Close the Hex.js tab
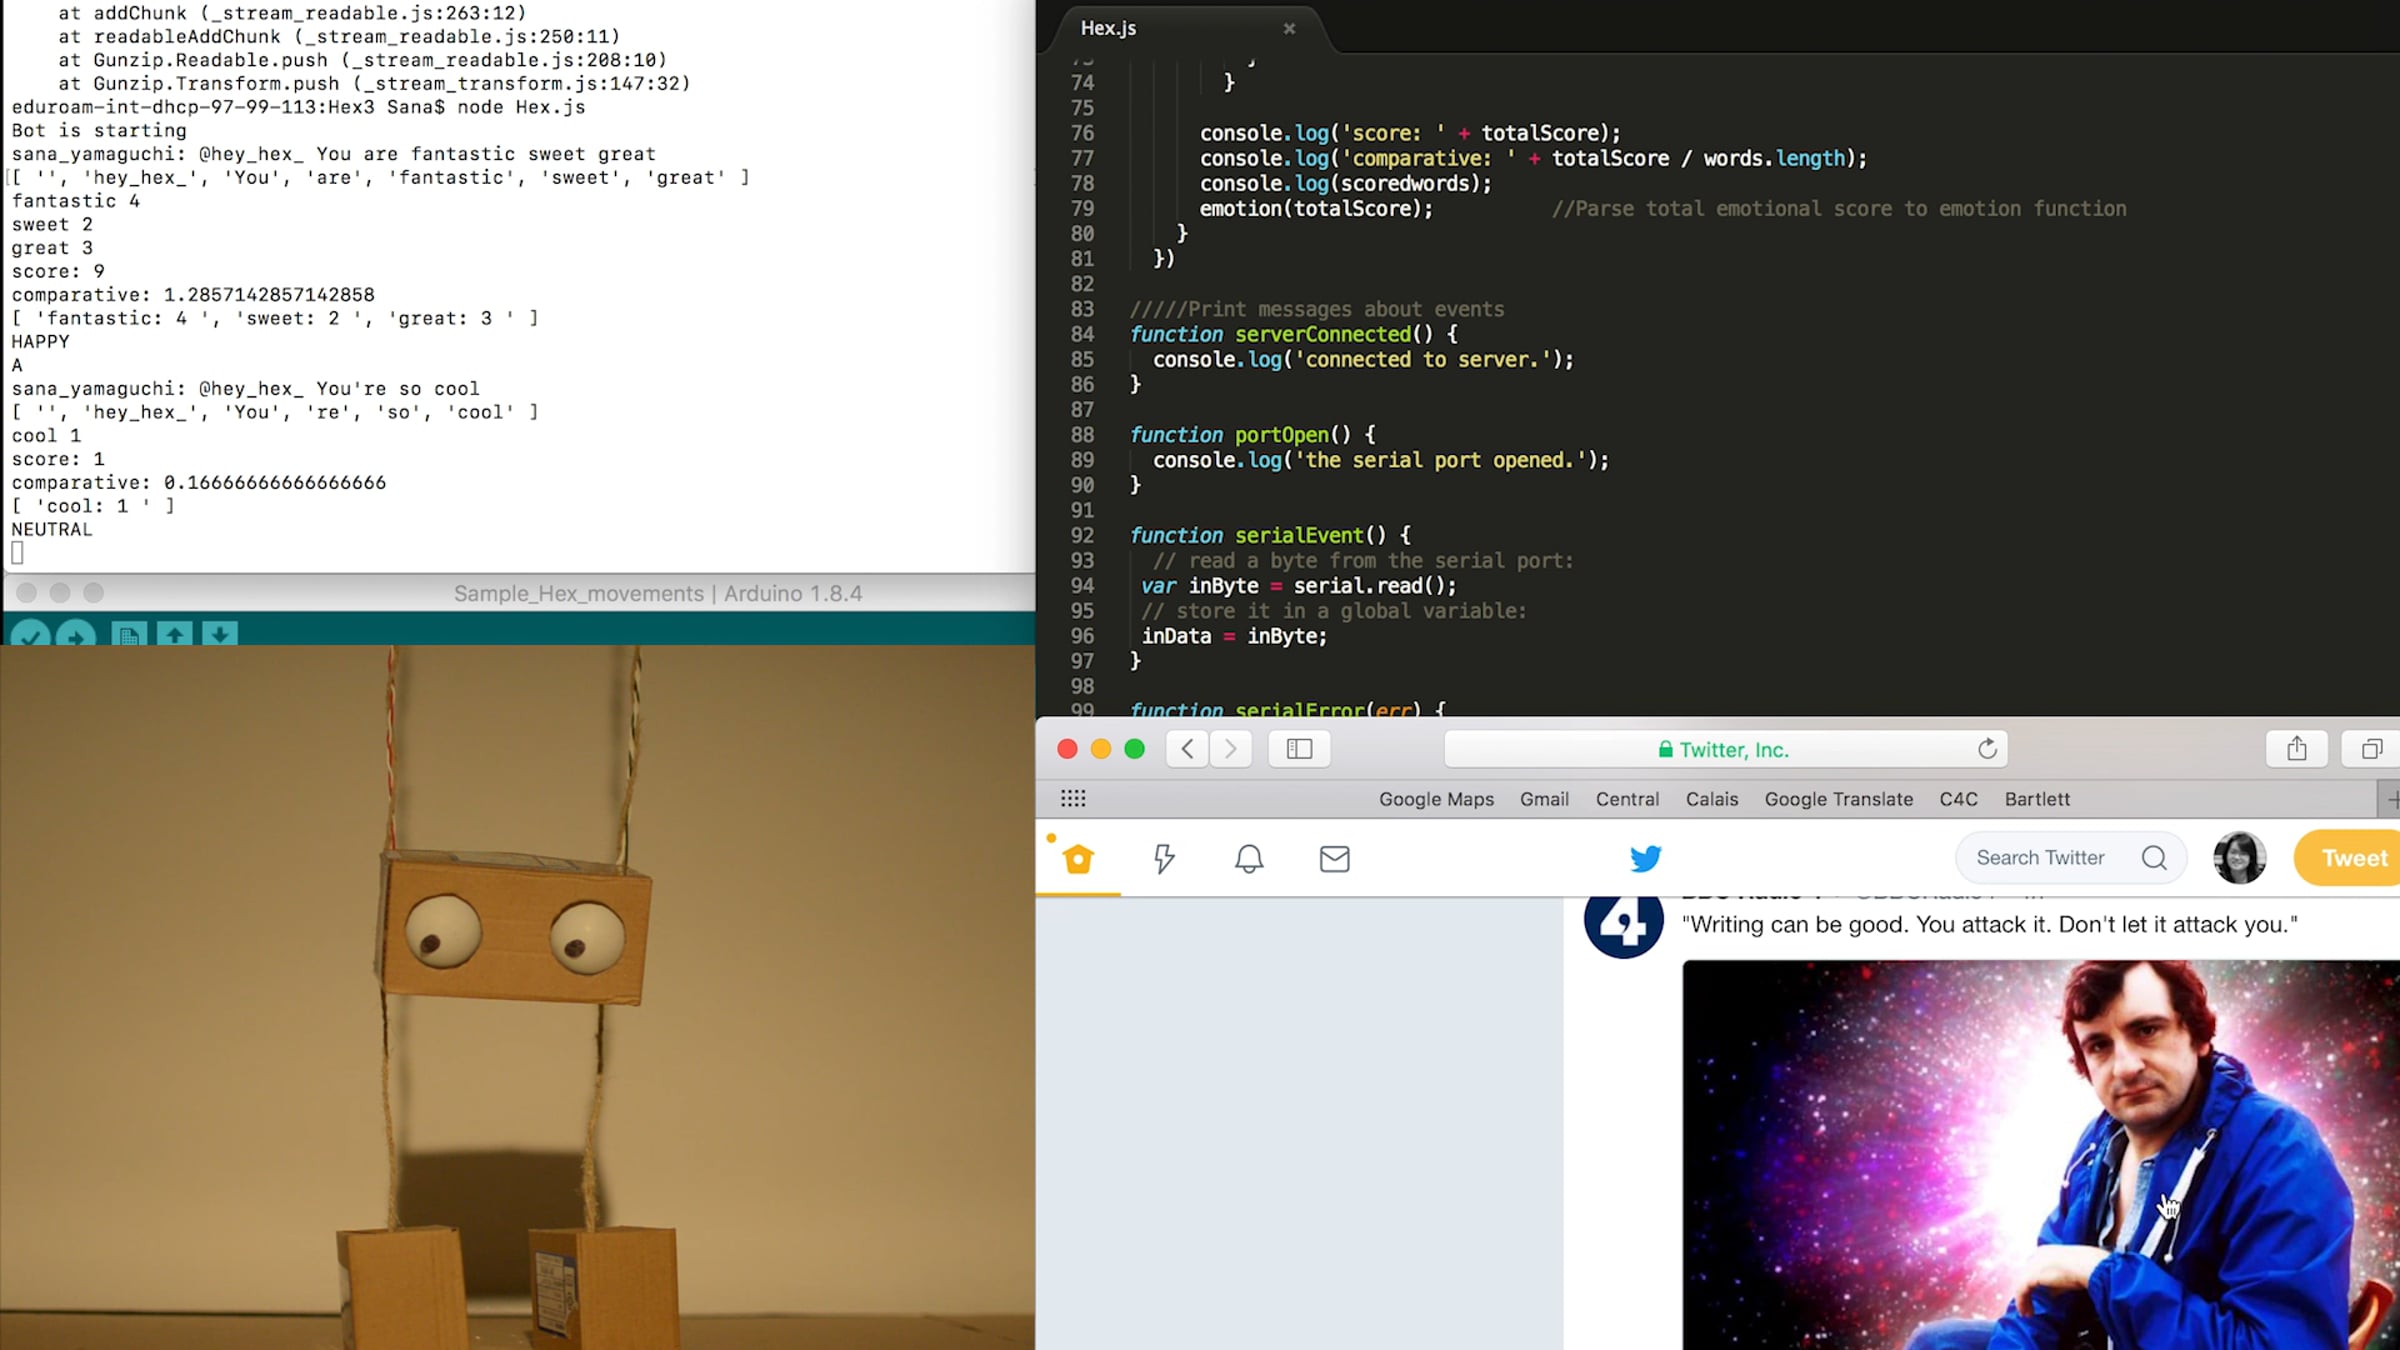This screenshot has width=2400, height=1350. pos(1289,29)
